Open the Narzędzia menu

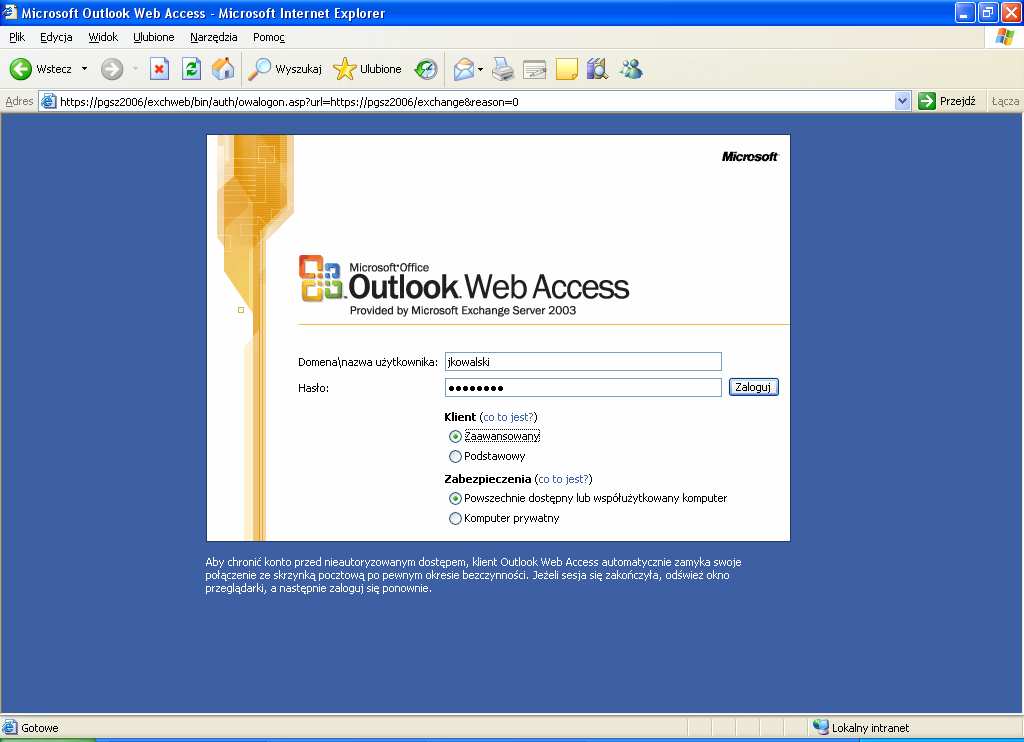214,37
